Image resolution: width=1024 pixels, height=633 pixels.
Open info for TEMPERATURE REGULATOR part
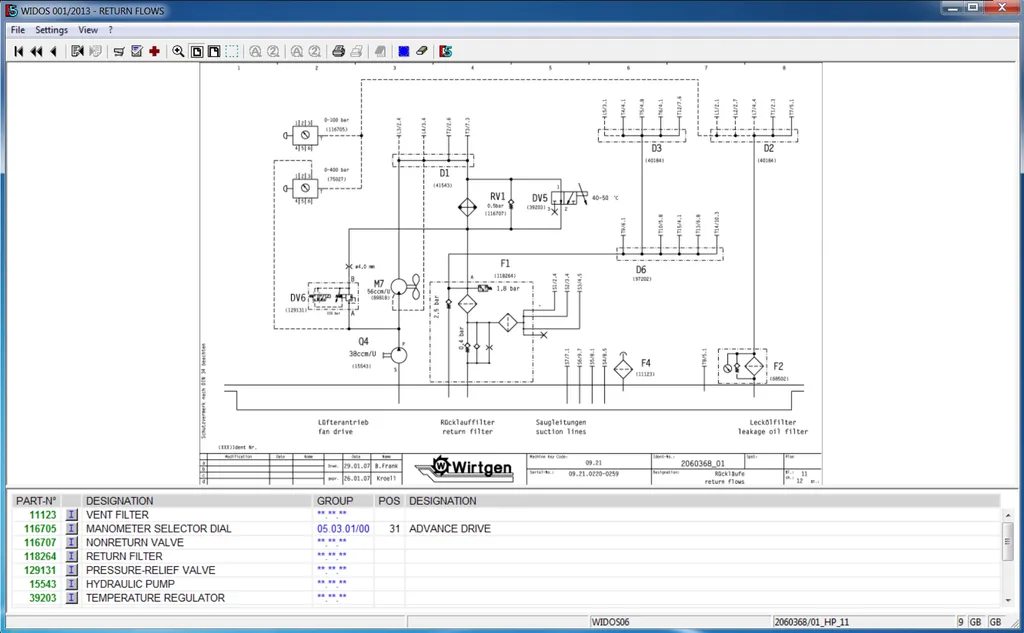click(x=71, y=598)
